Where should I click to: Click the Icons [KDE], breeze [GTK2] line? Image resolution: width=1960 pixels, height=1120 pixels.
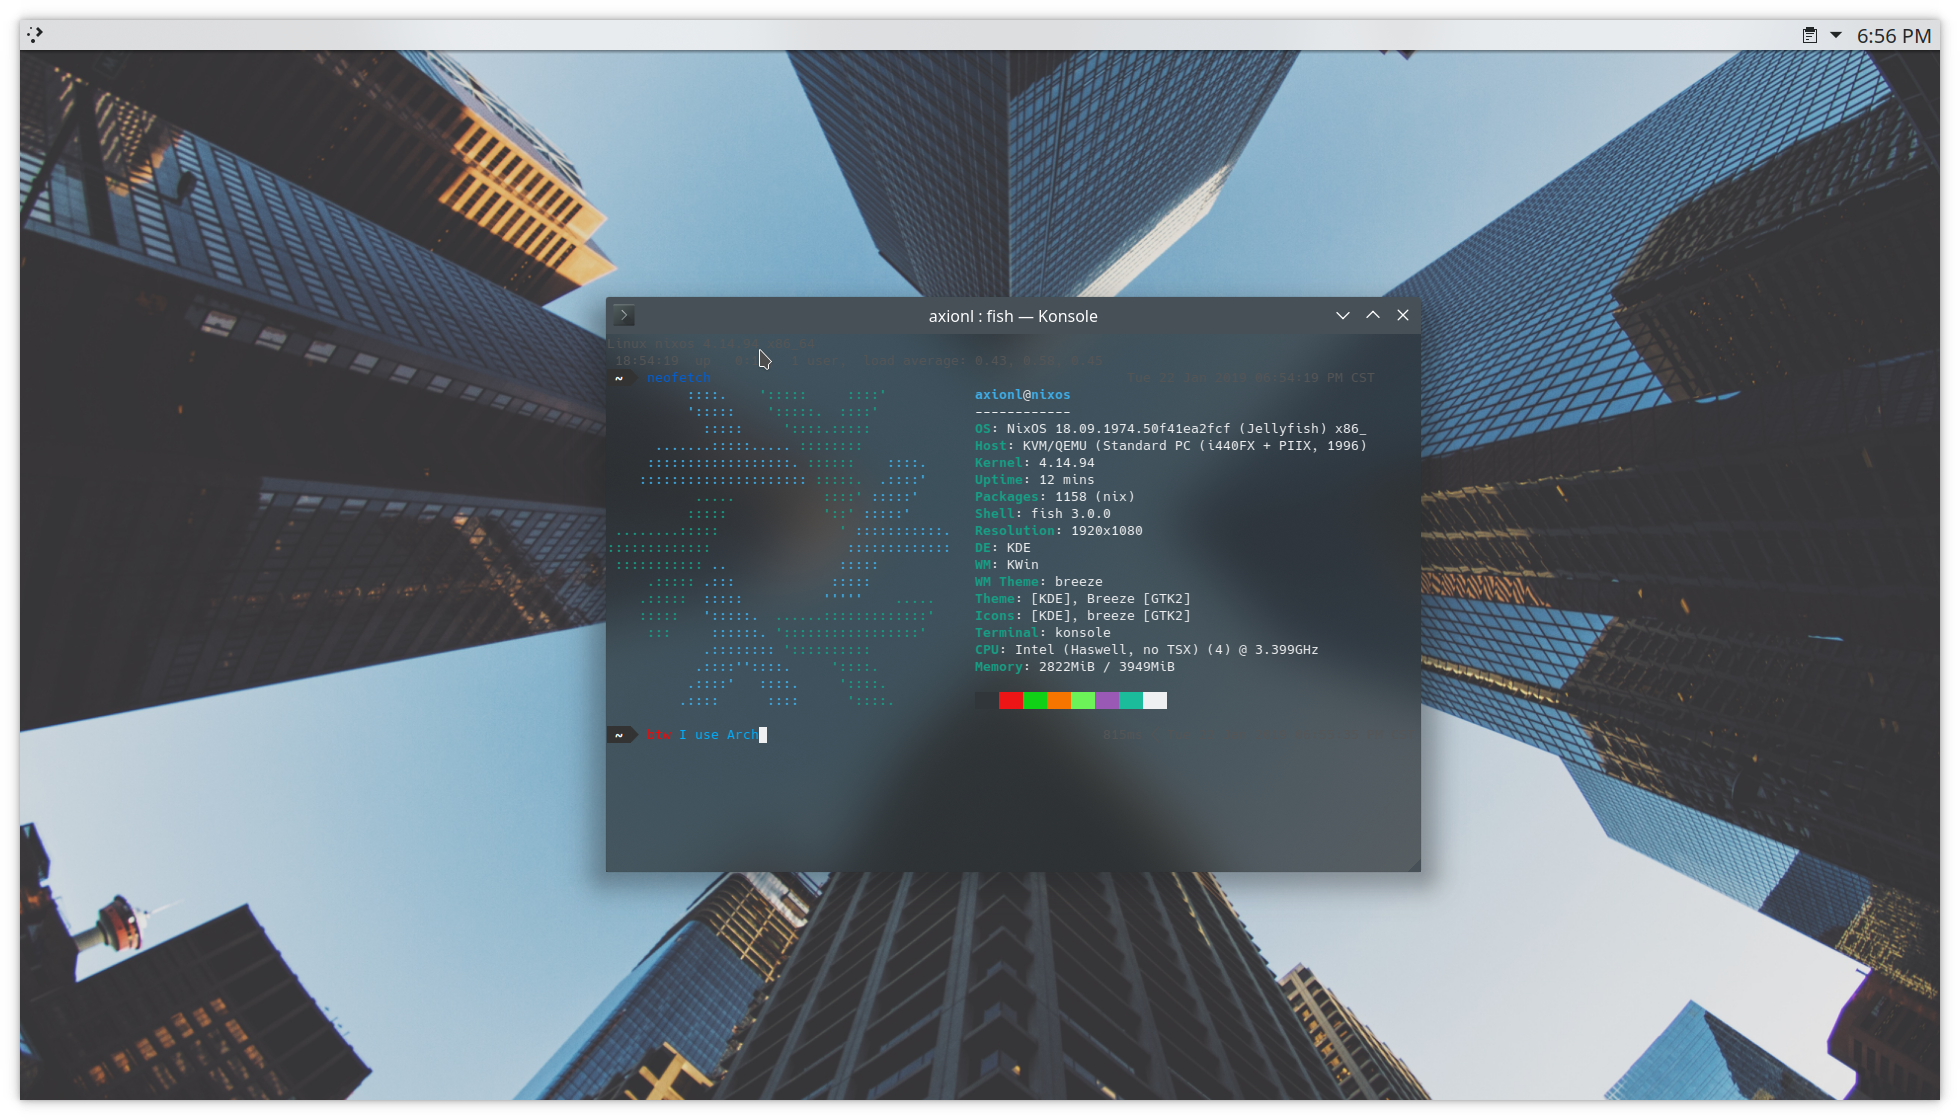pos(1082,616)
